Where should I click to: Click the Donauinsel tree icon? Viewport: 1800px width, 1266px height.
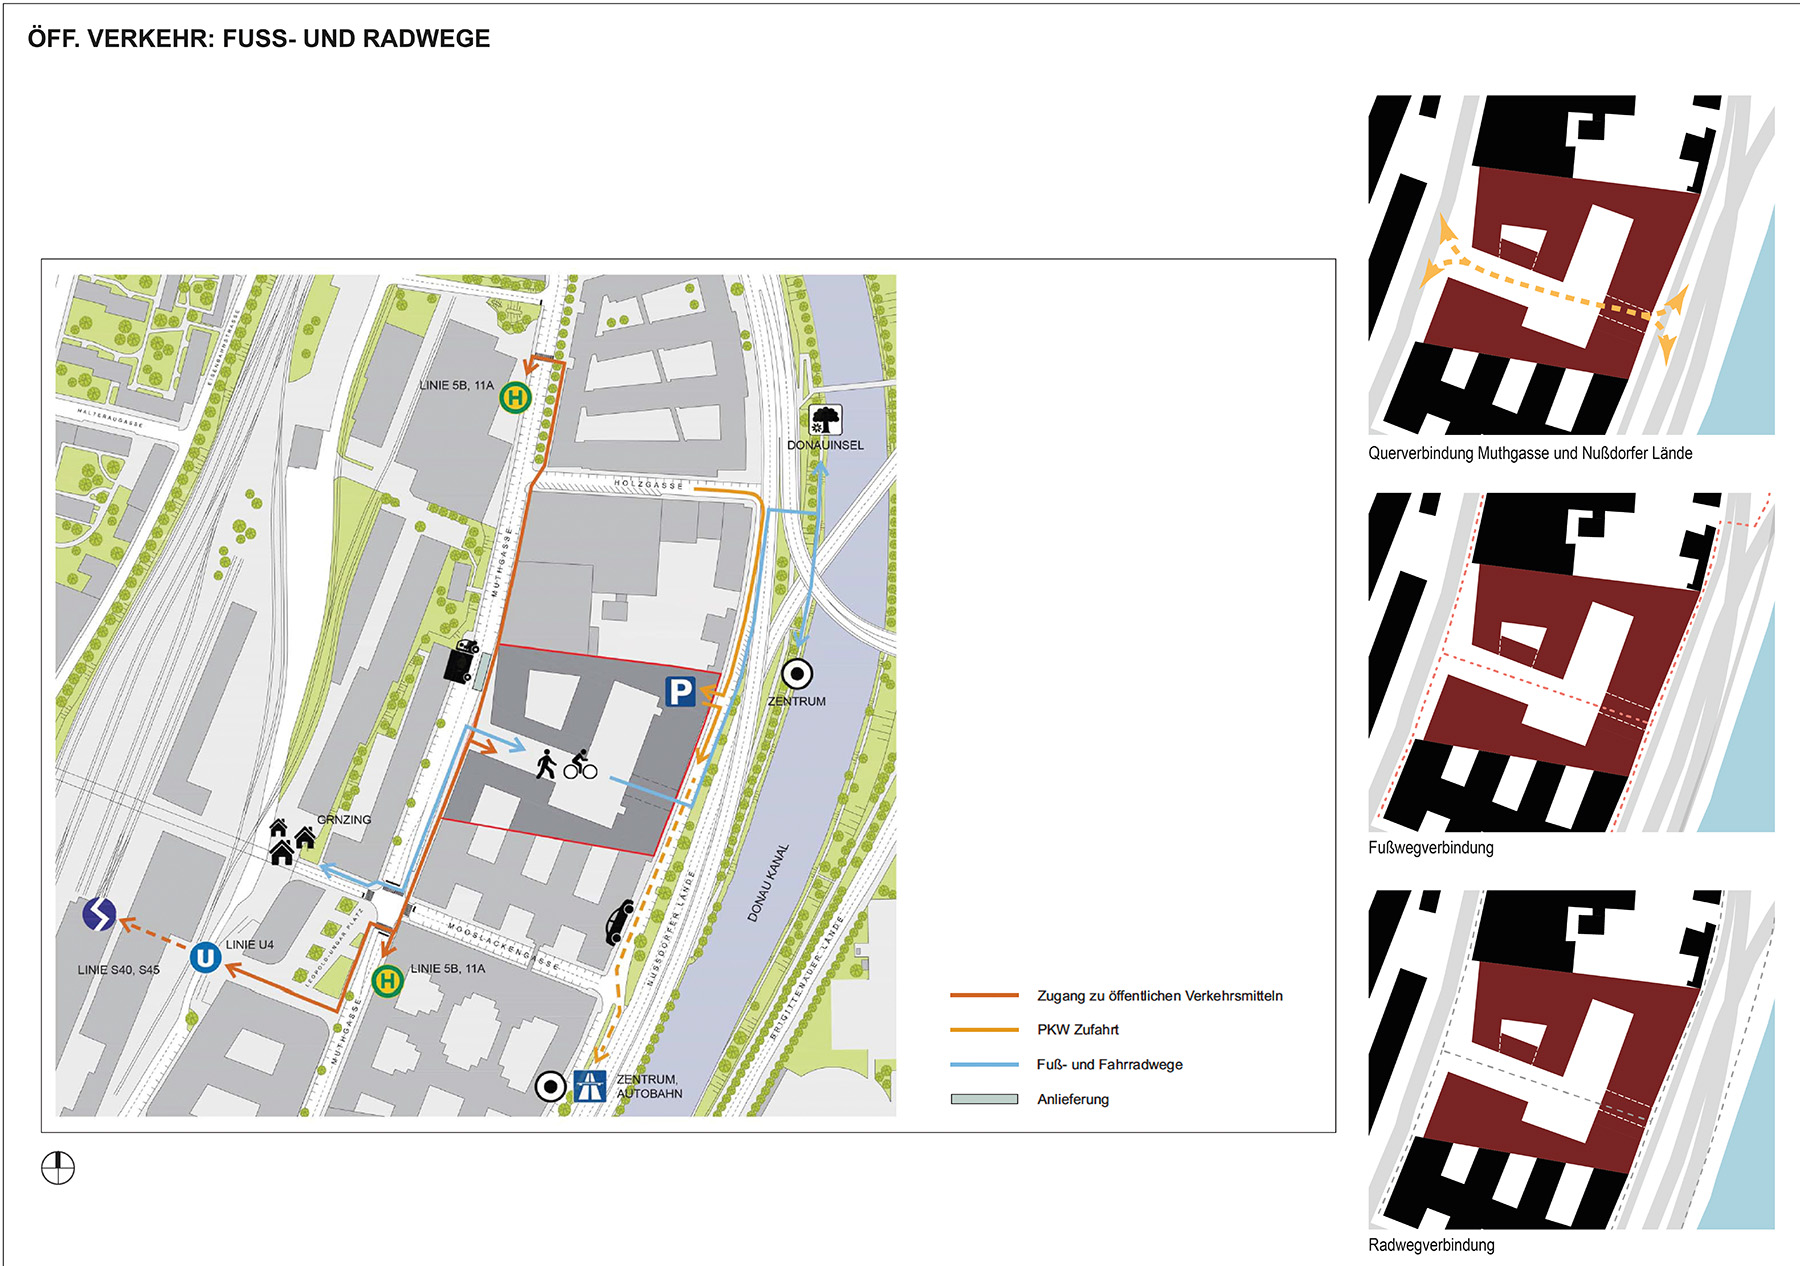click(825, 420)
